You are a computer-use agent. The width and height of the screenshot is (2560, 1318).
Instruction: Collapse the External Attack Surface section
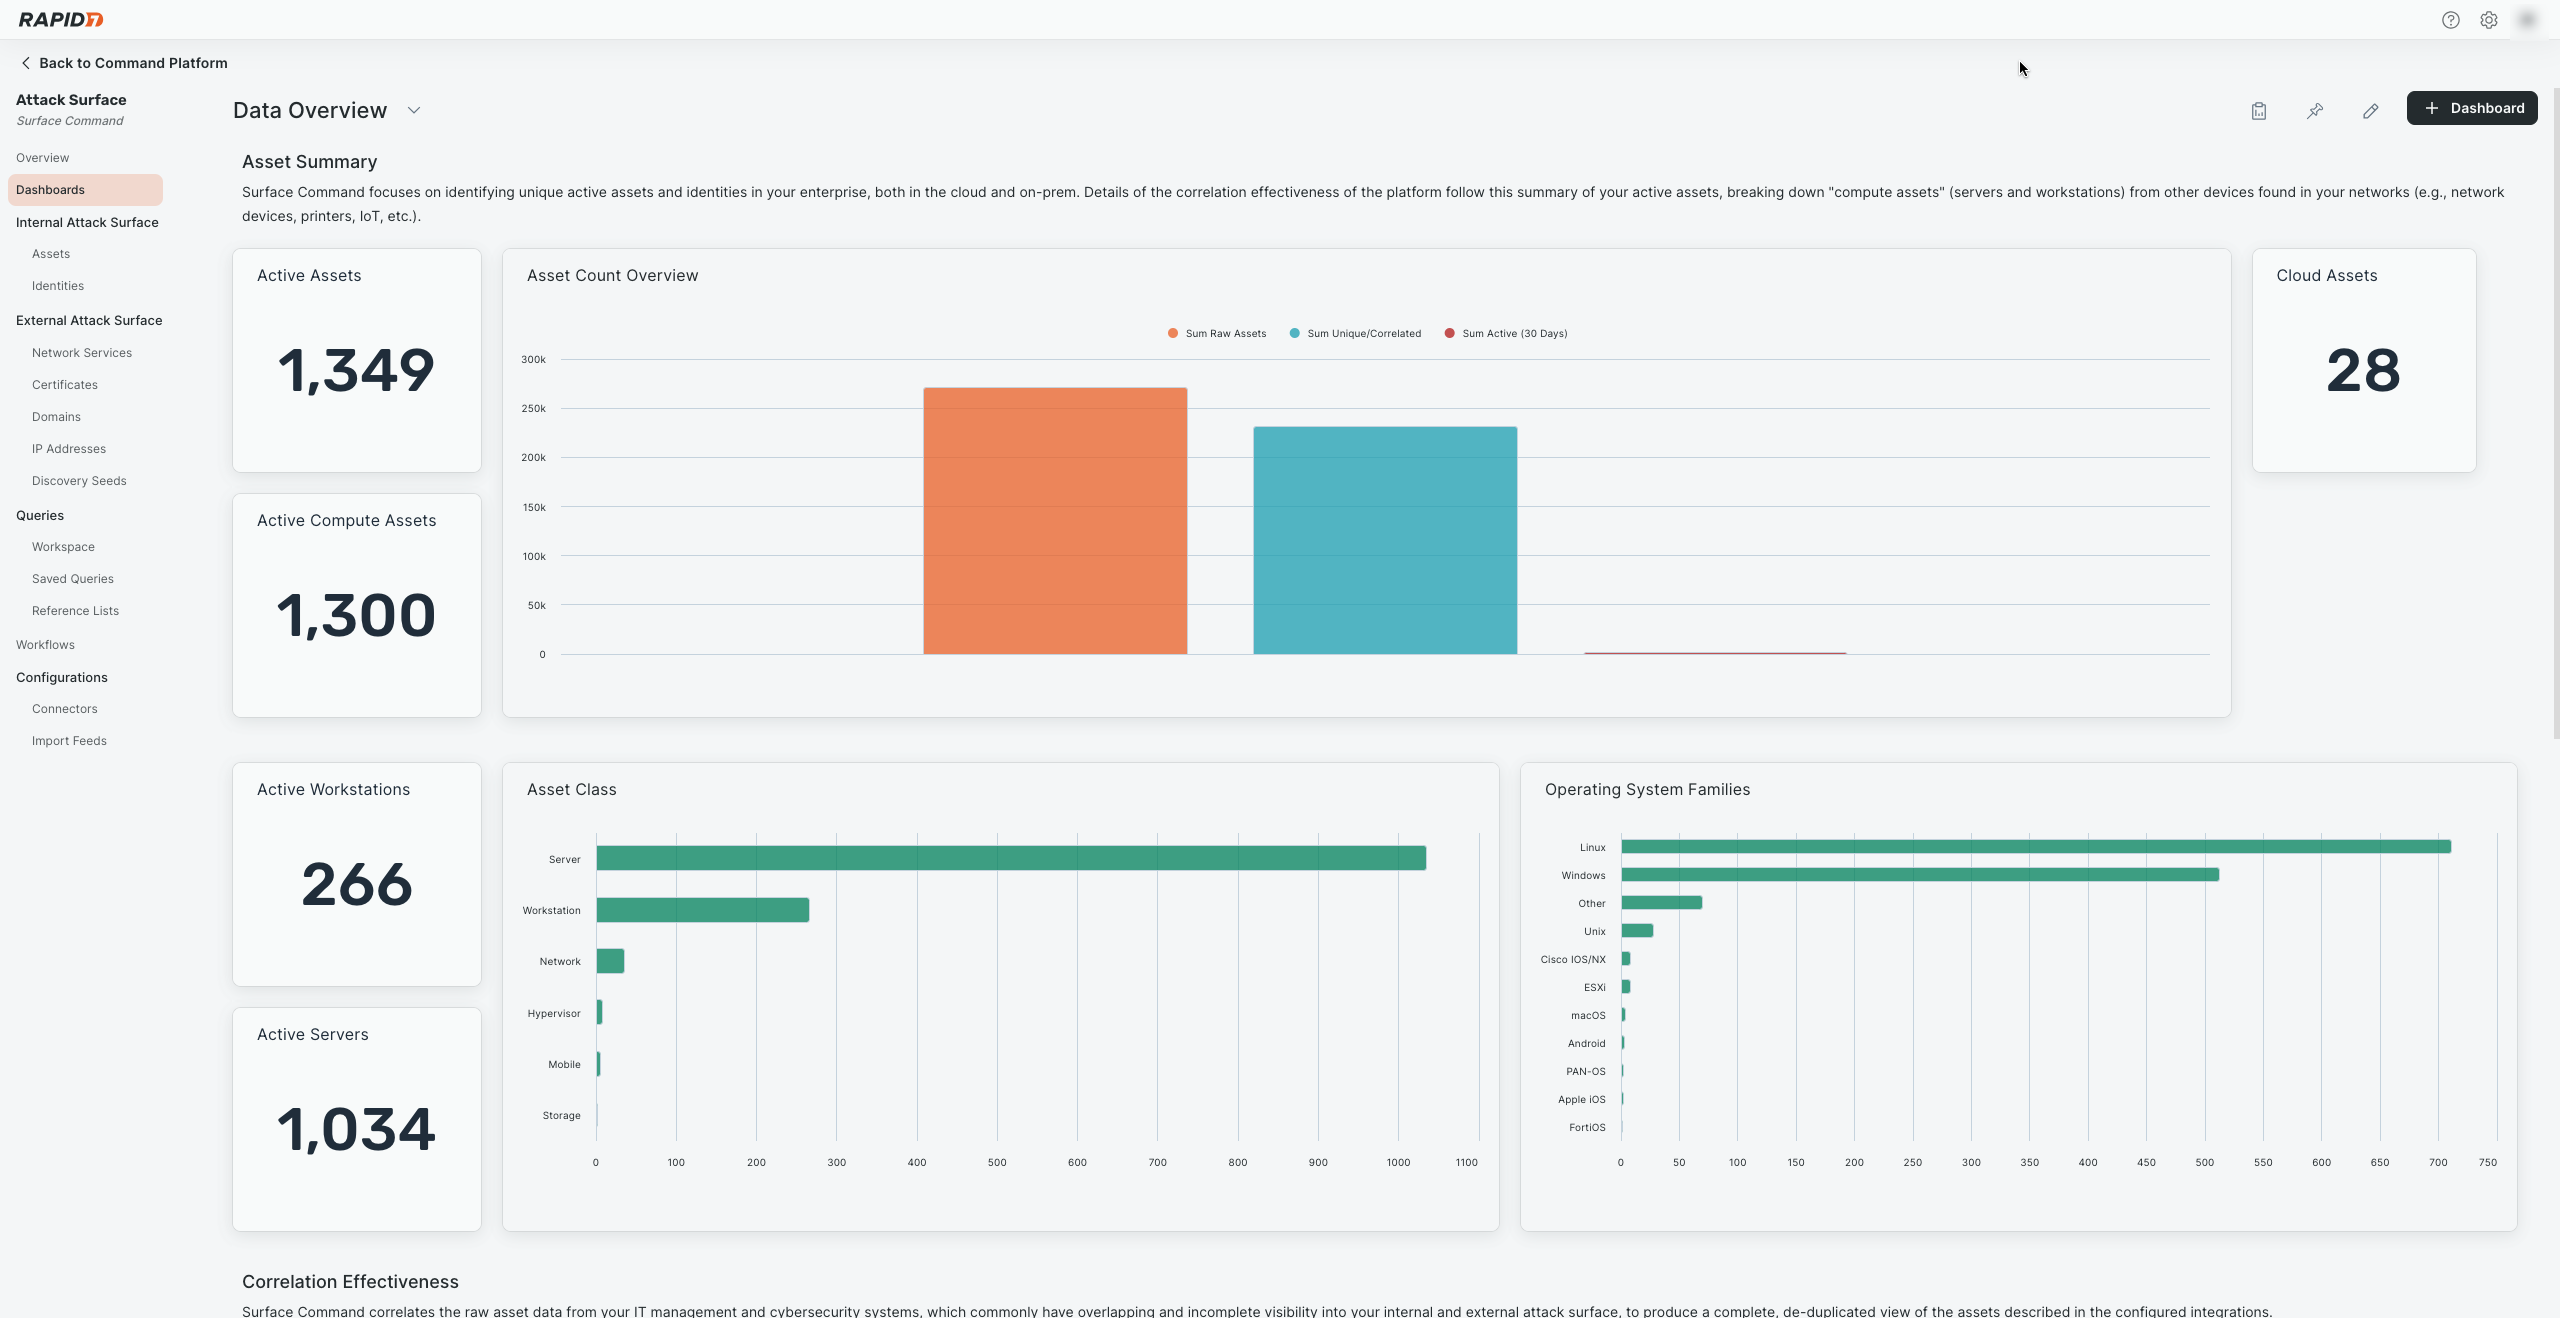tap(89, 321)
